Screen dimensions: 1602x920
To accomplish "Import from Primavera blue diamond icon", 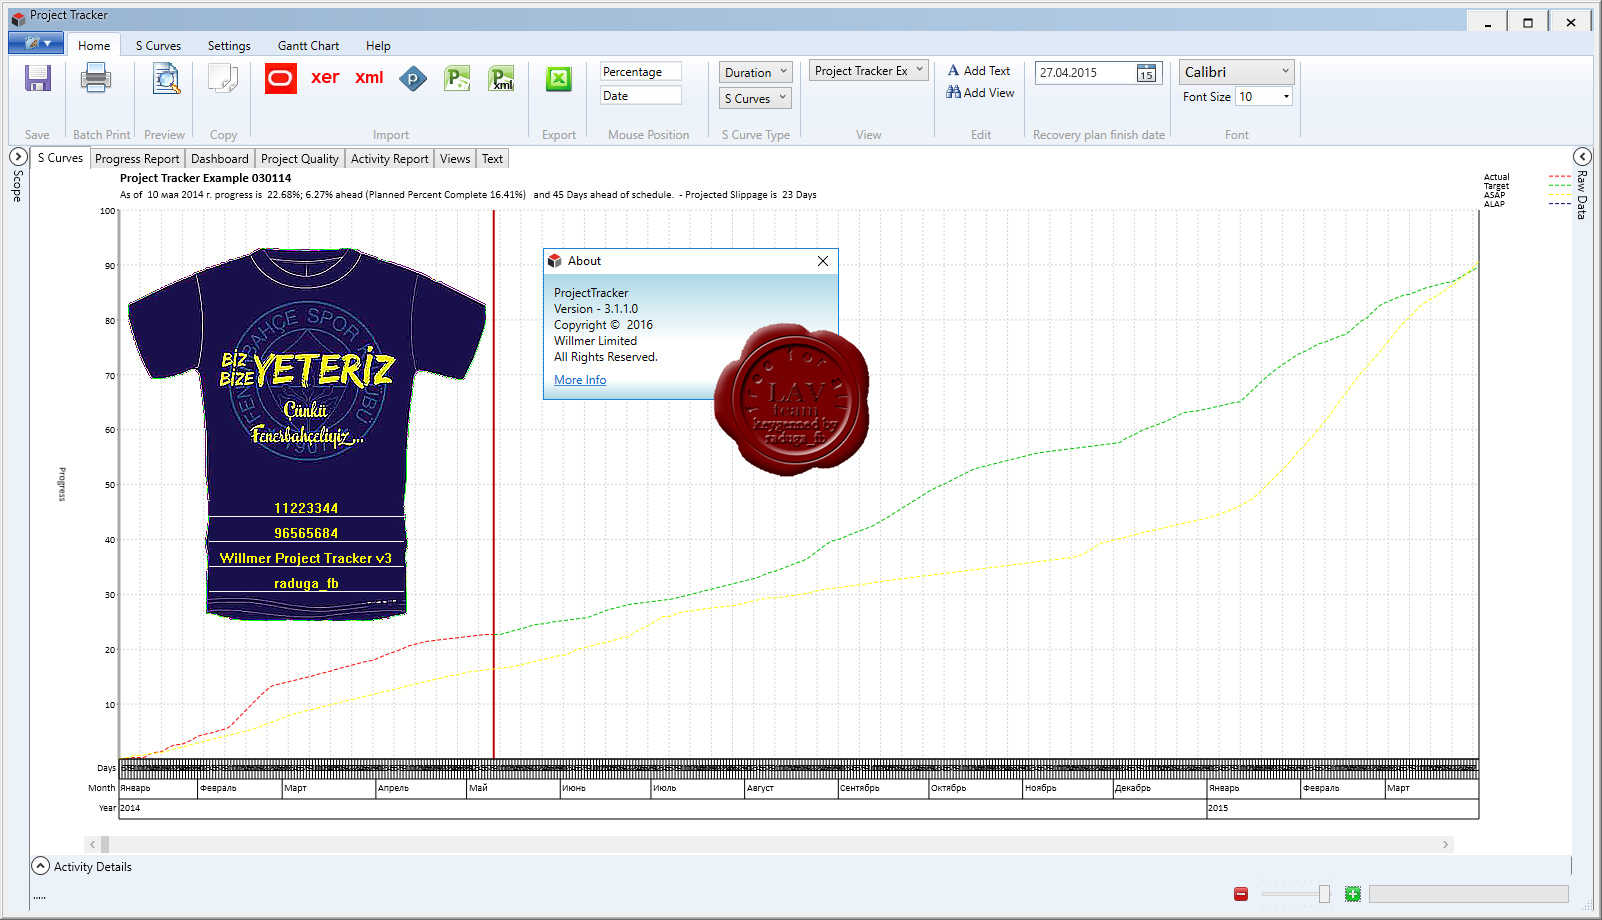I will click(413, 78).
